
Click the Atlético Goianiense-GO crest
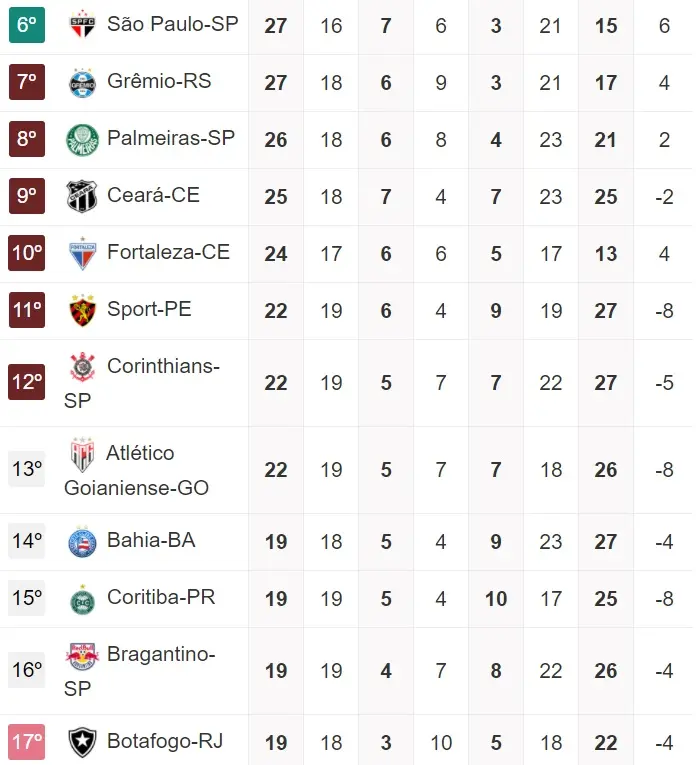81,455
